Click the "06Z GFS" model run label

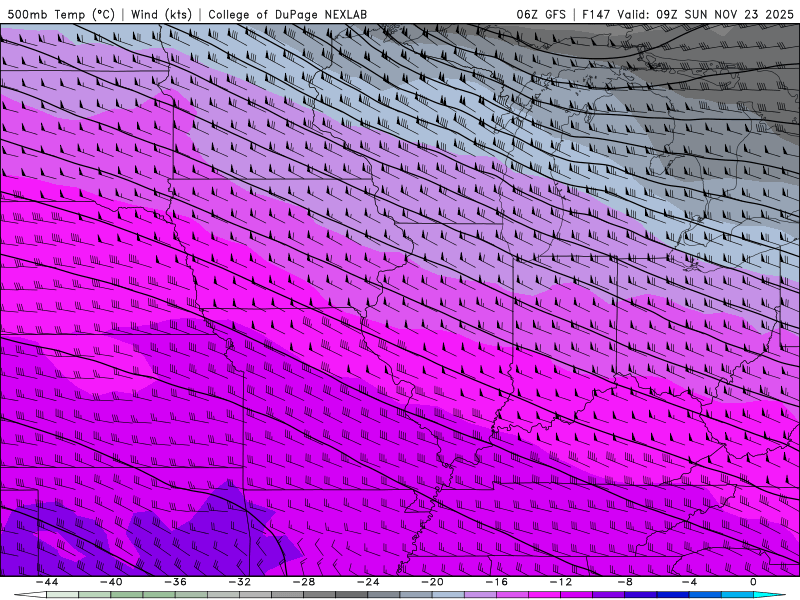[541, 15]
